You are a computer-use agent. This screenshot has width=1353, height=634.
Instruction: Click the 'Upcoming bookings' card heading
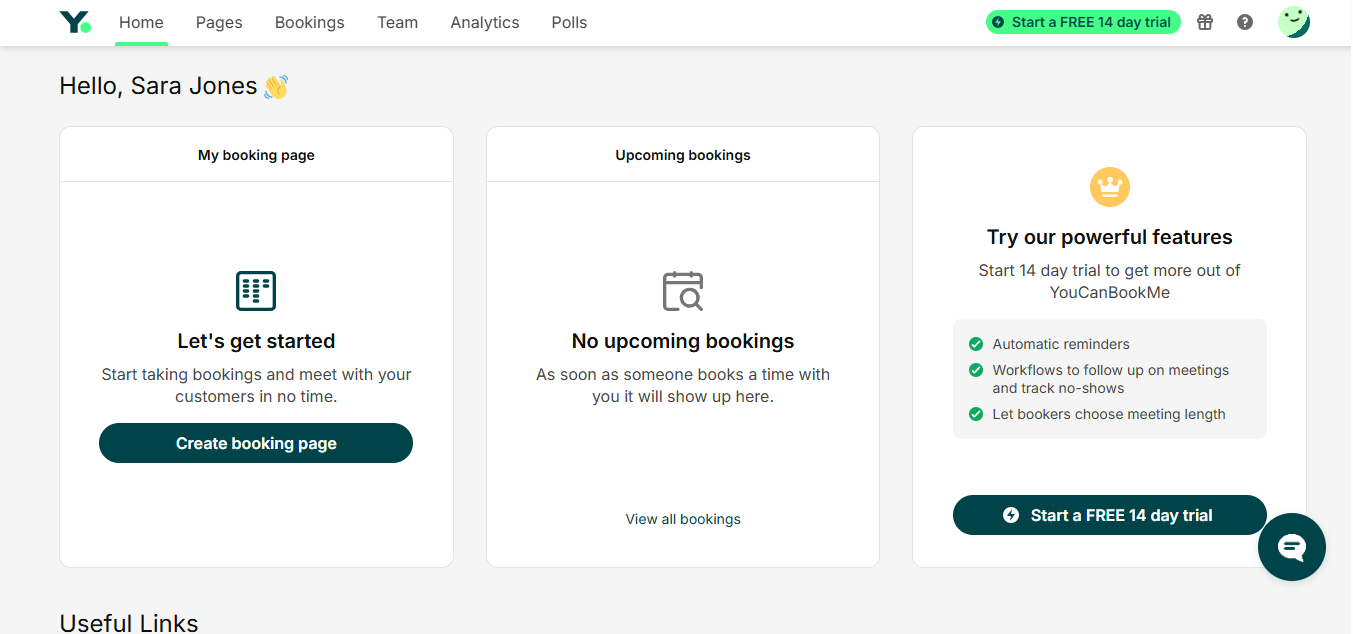click(683, 155)
